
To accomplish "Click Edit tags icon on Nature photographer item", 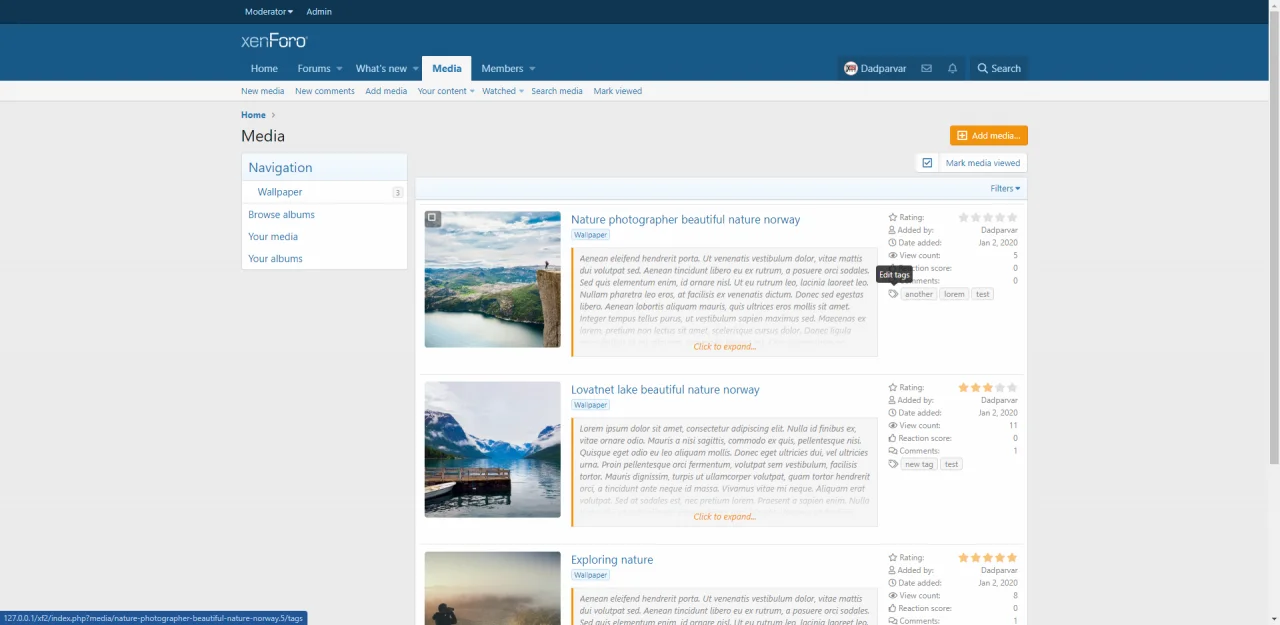I will tap(893, 294).
